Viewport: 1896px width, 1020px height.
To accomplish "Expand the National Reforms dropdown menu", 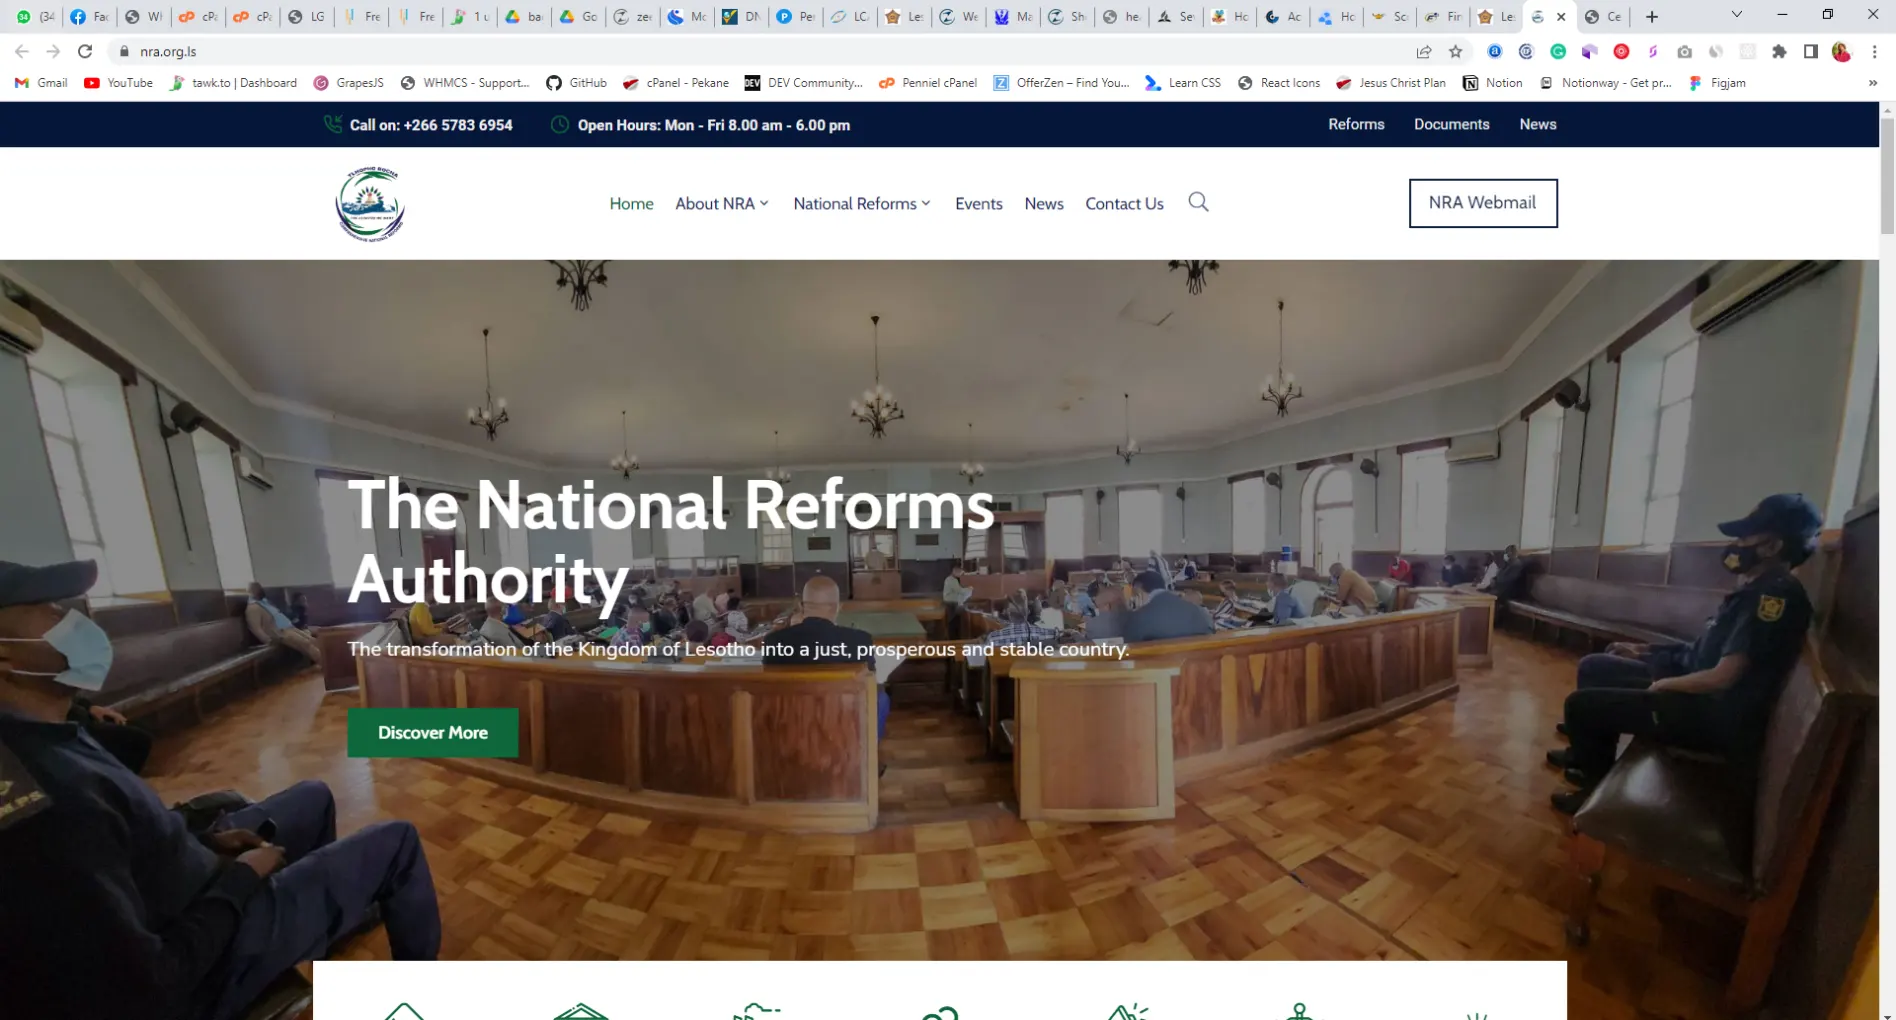I will click(862, 204).
